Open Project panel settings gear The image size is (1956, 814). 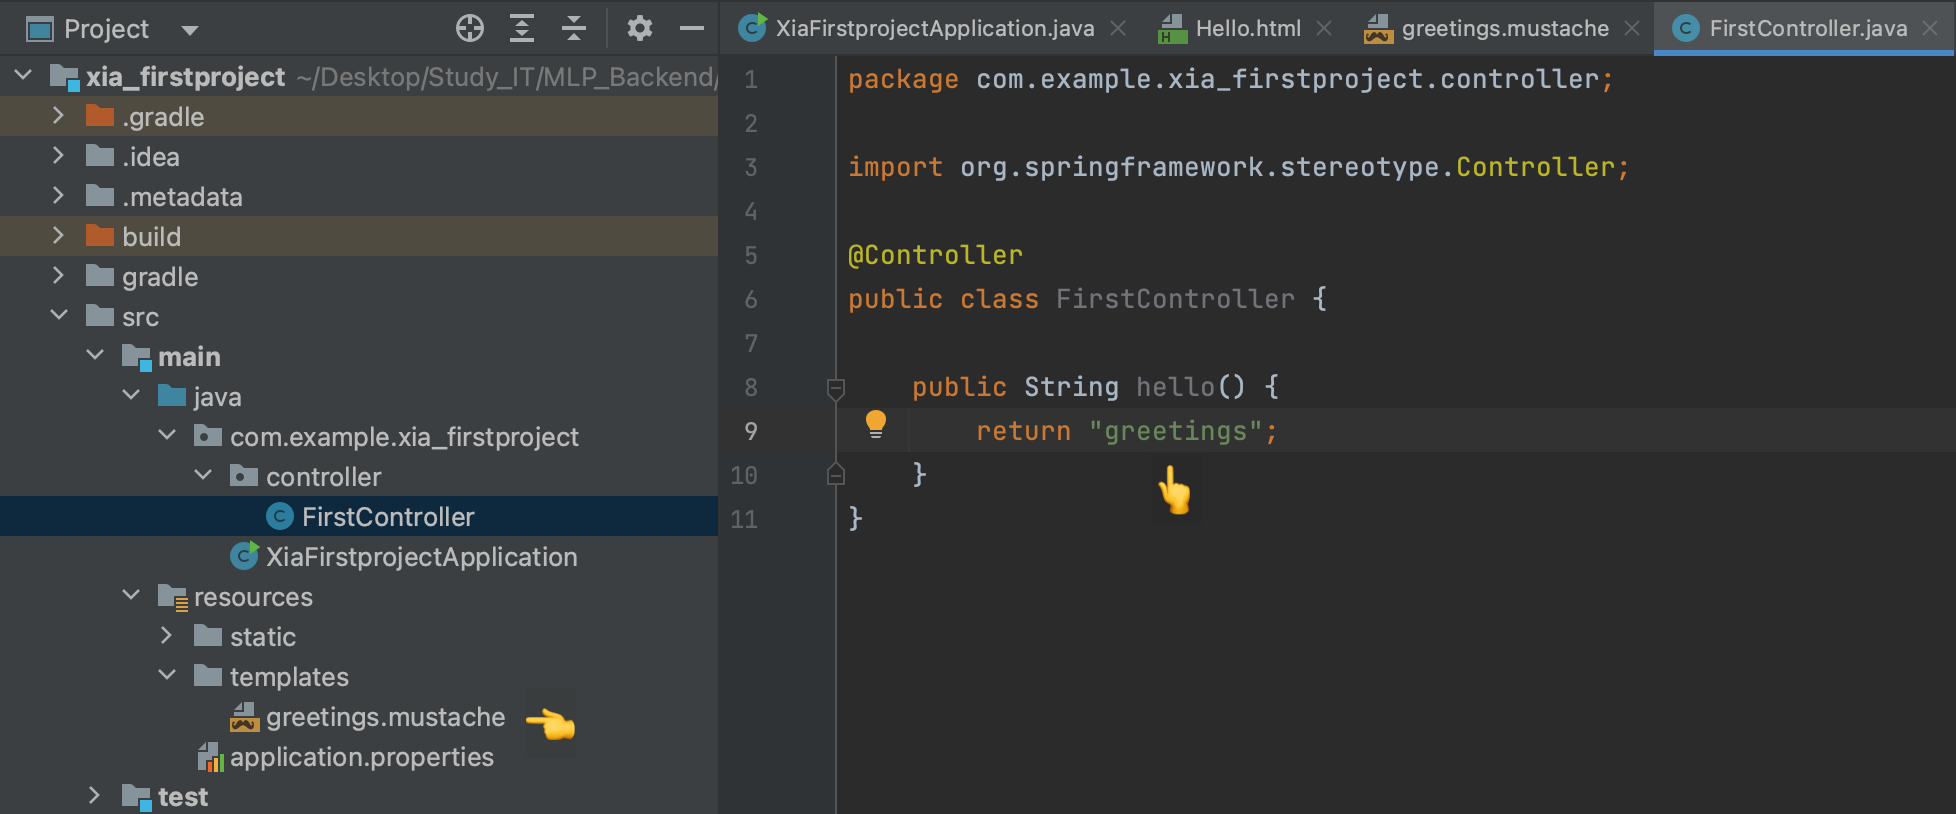[x=640, y=28]
